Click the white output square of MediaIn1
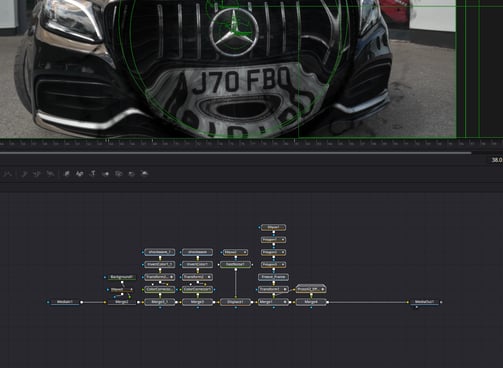 [x=82, y=302]
